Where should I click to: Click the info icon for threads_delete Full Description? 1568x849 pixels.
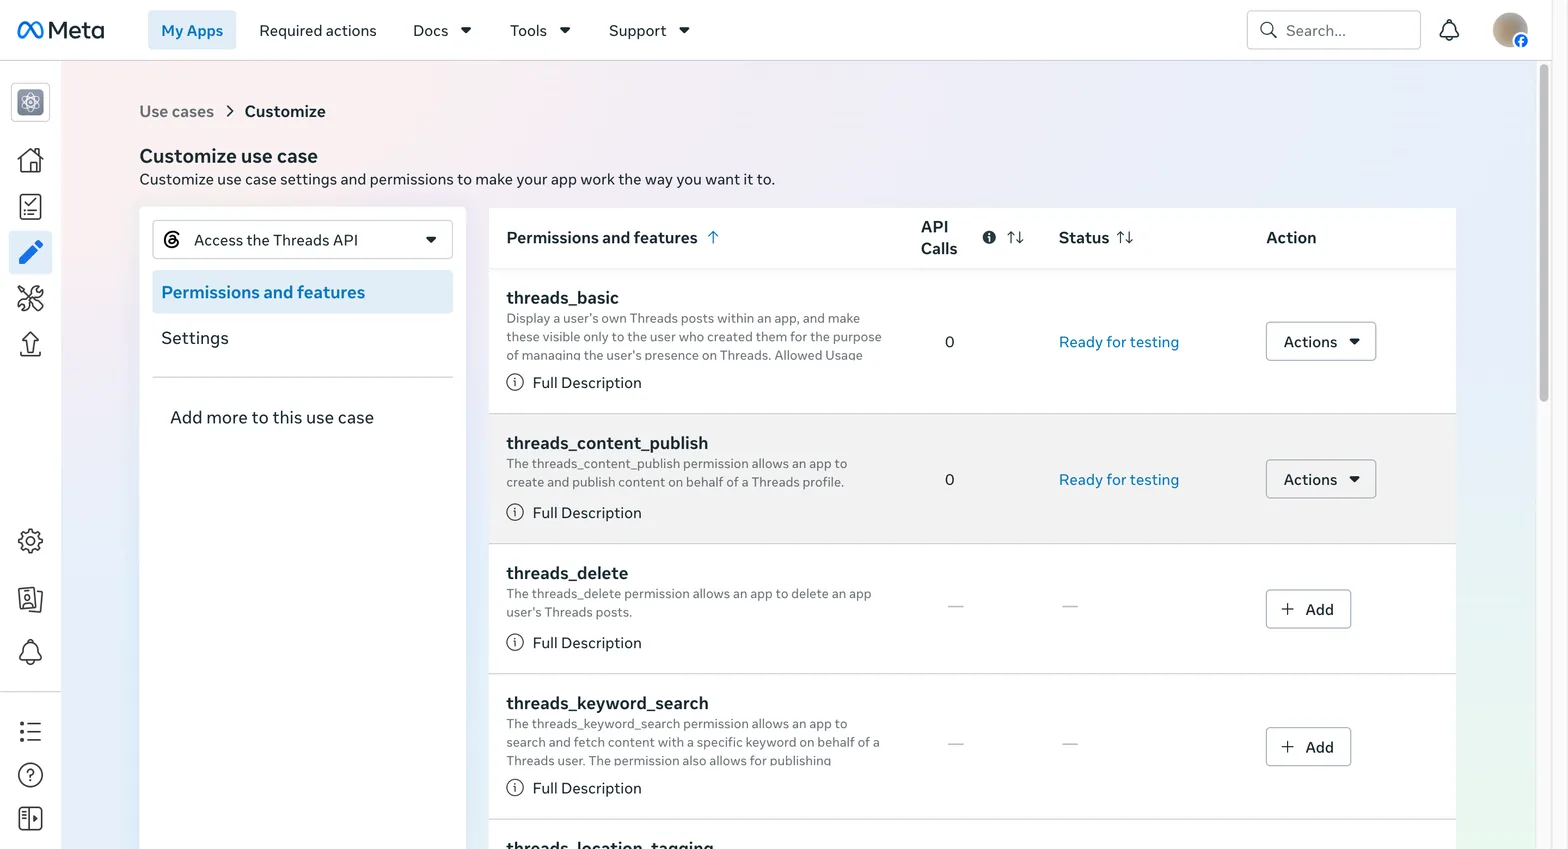click(515, 642)
